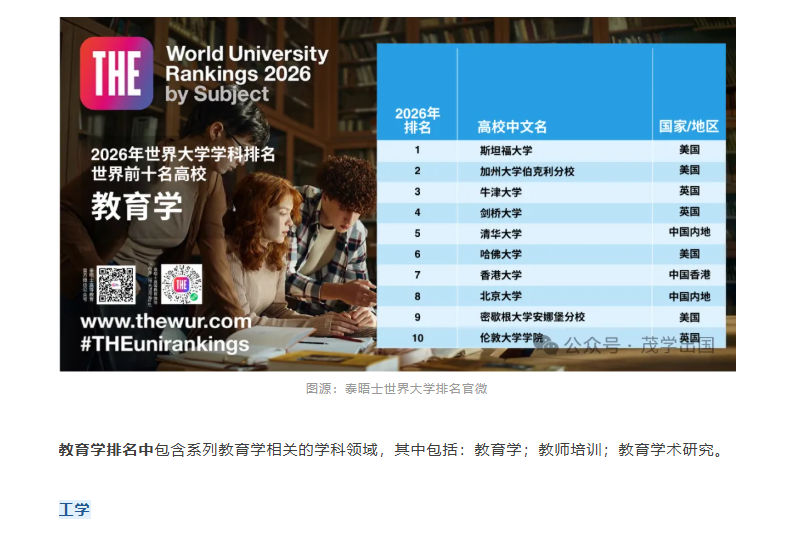The image size is (806, 543).
Task: Click the pink THE logo
Action: click(116, 73)
